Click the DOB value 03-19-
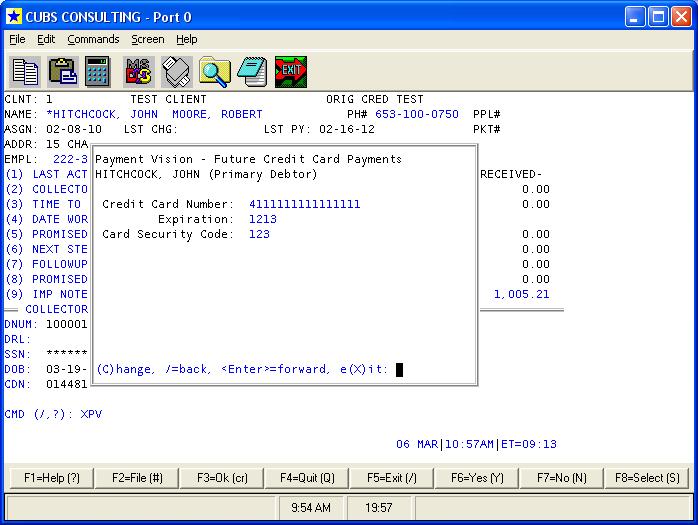698x525 pixels. [67, 370]
